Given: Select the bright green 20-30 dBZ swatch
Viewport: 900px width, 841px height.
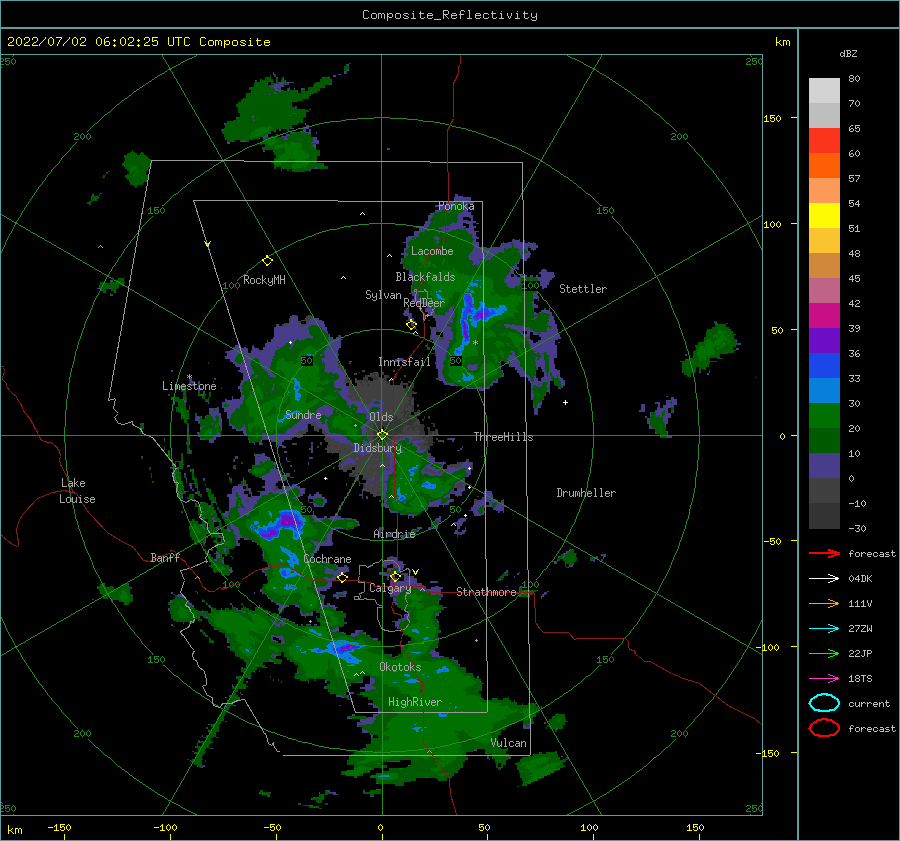Looking at the screenshot, I should (824, 415).
